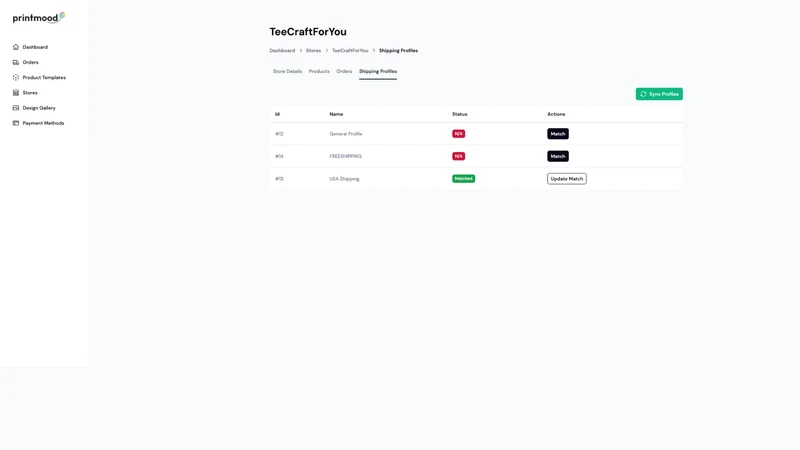Click the FREESHIPPING name cell
800x450 pixels.
click(345, 156)
